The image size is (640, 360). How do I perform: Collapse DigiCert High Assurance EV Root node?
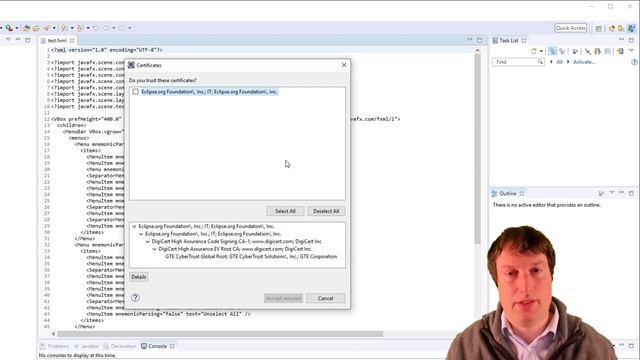155,249
